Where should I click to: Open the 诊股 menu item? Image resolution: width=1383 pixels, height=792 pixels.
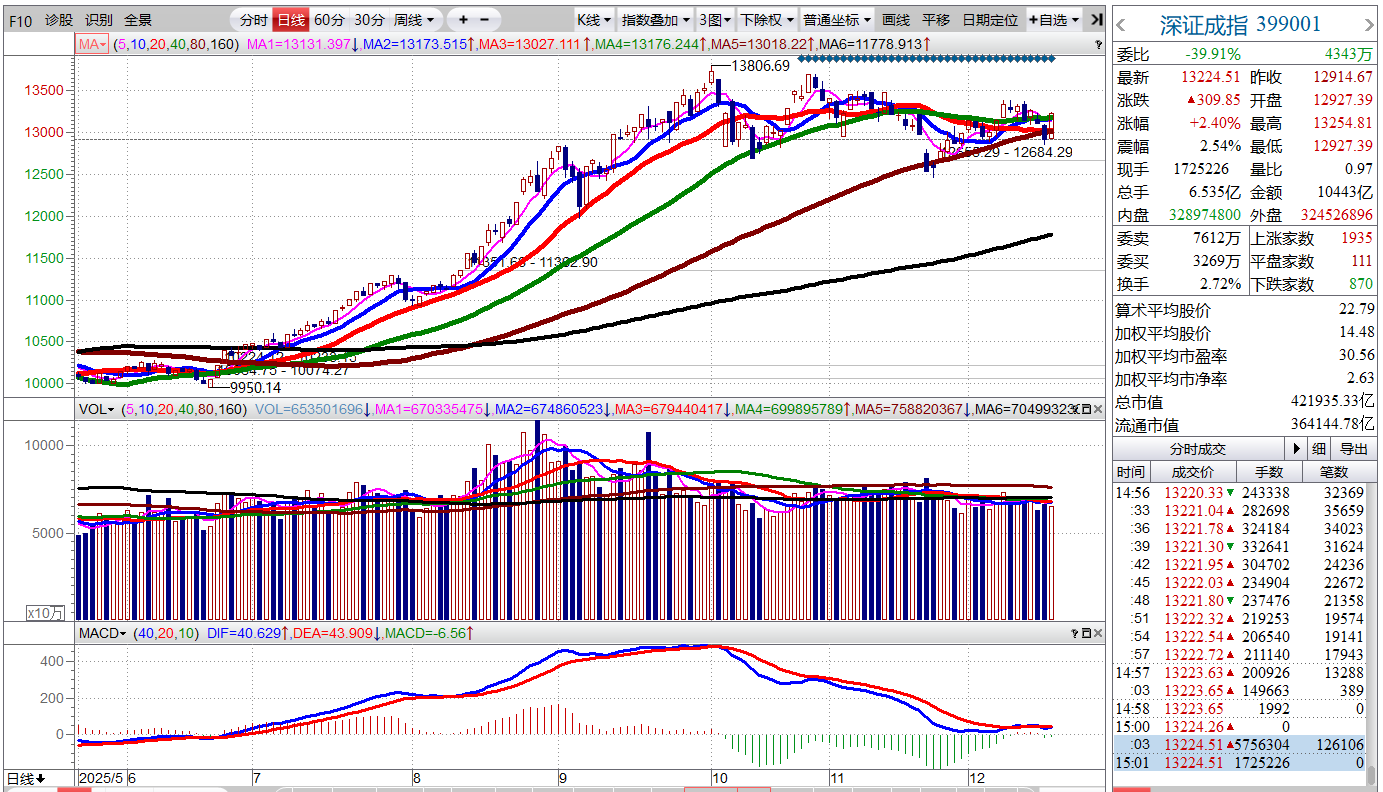(x=59, y=20)
